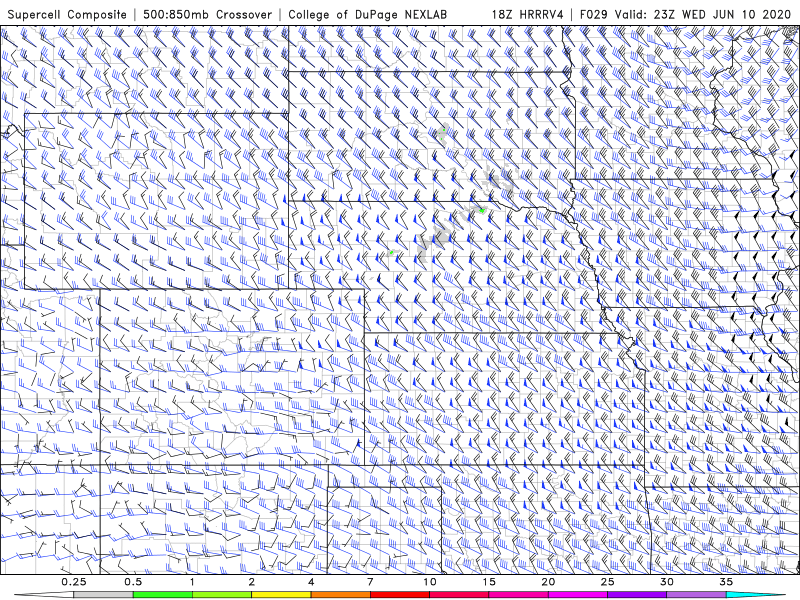Select the 10–15 legend color swatch
The height and width of the screenshot is (600, 800).
459,595
